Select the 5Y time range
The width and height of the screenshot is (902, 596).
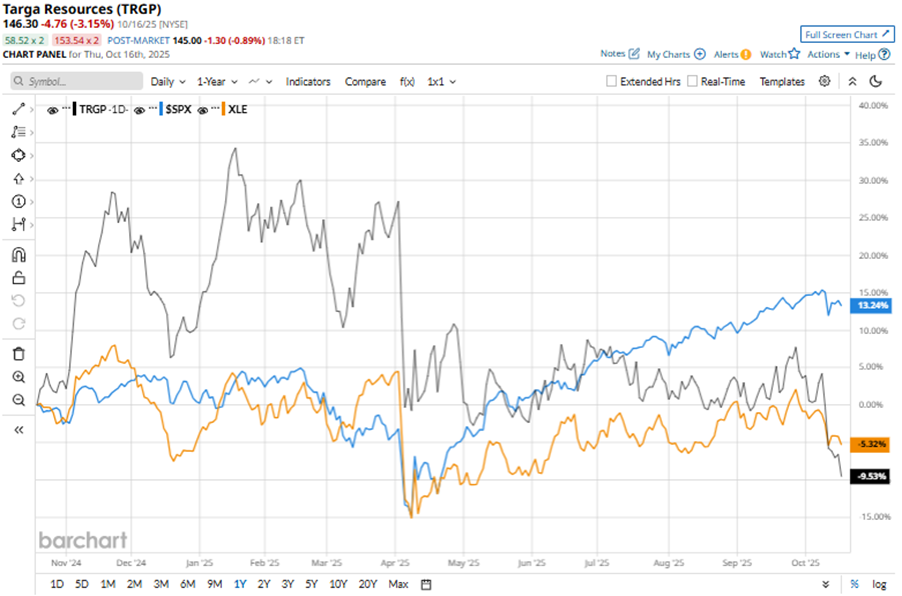(x=311, y=584)
